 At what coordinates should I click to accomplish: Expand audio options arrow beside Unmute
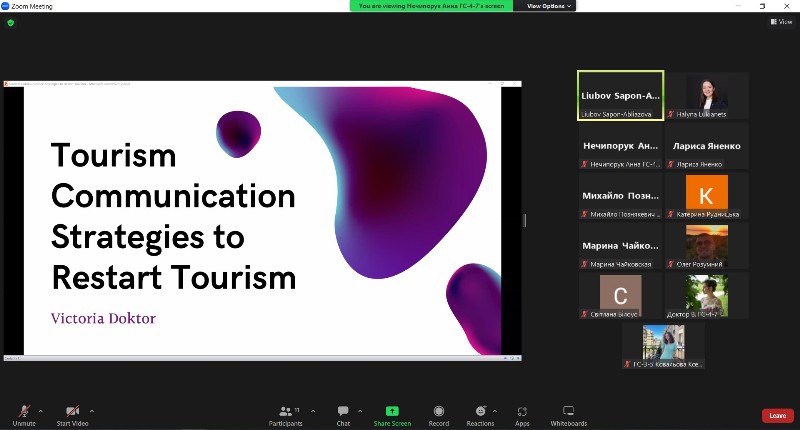pos(40,410)
